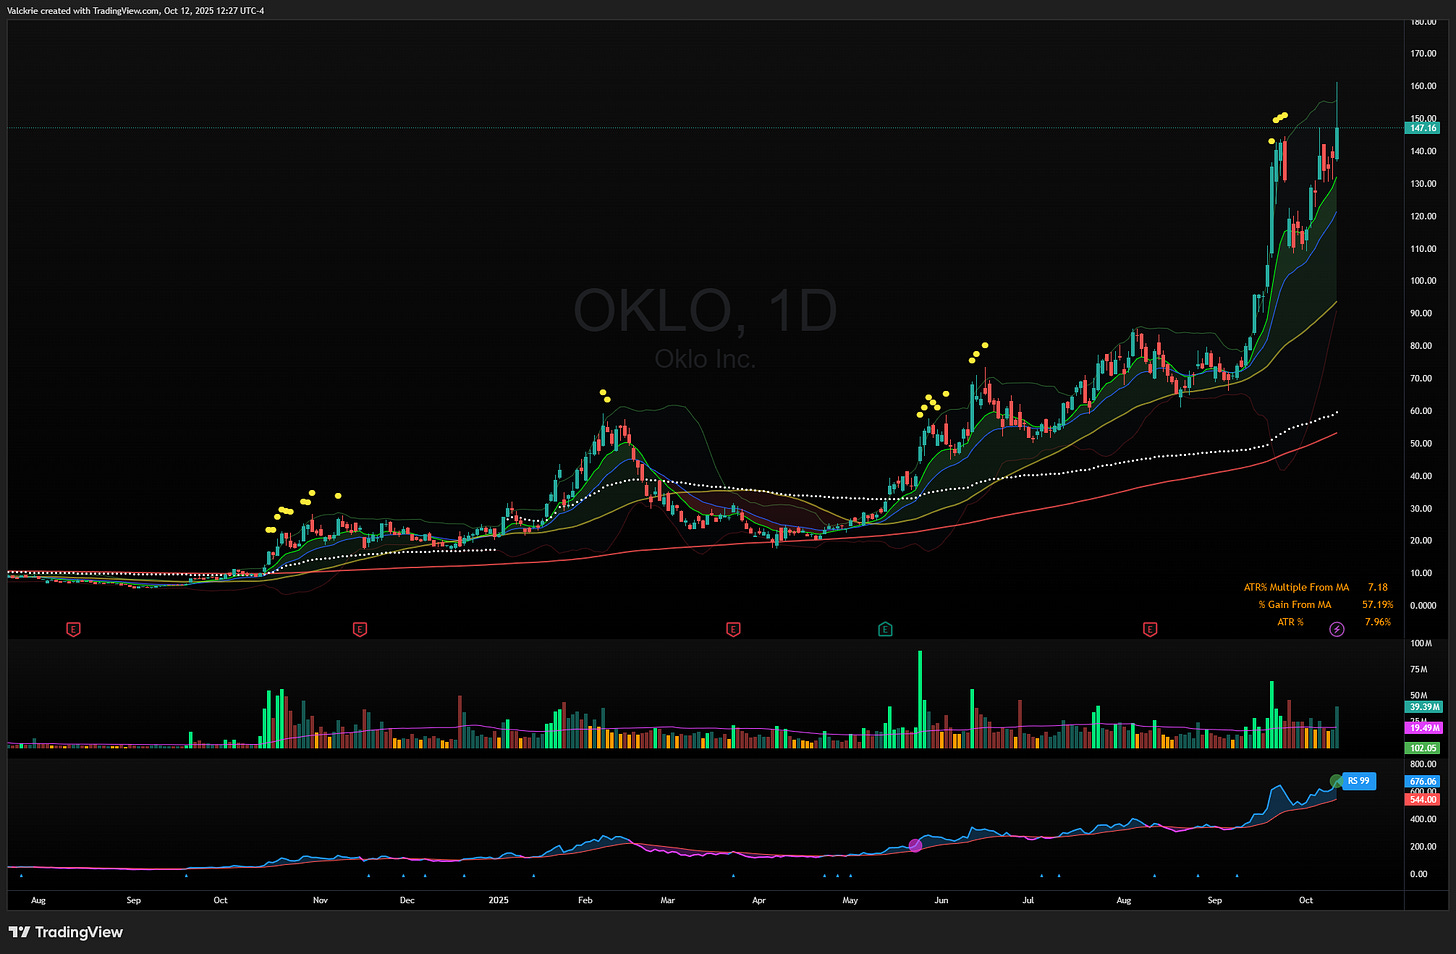1456x954 pixels.
Task: Click the 0.0000 price axis label
Action: [x=1423, y=605]
